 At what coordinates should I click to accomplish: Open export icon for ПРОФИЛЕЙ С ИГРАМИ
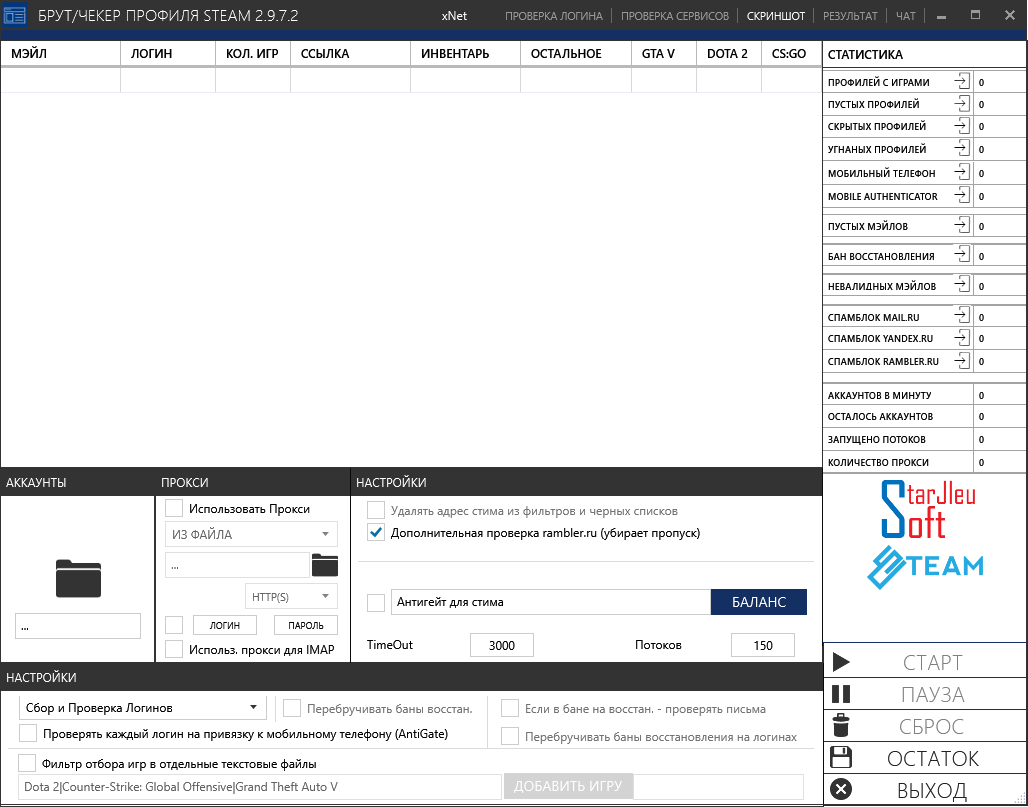pyautogui.click(x=961, y=81)
